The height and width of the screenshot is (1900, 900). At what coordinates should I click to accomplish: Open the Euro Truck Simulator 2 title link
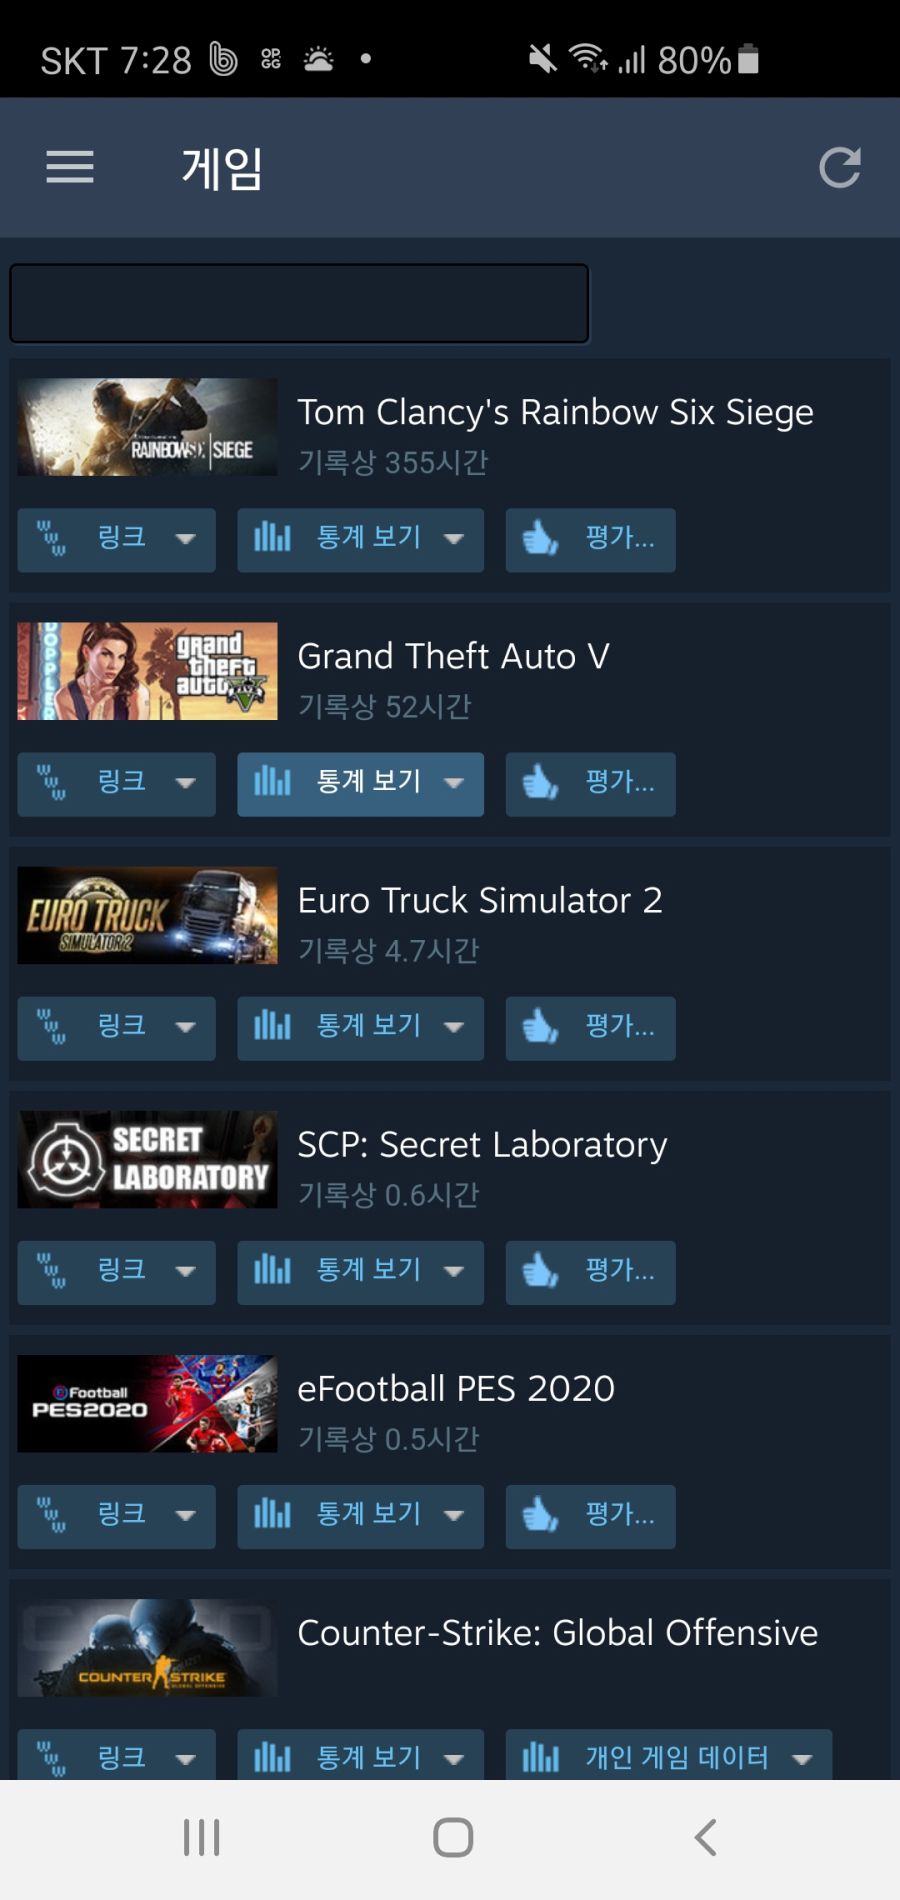pos(480,900)
